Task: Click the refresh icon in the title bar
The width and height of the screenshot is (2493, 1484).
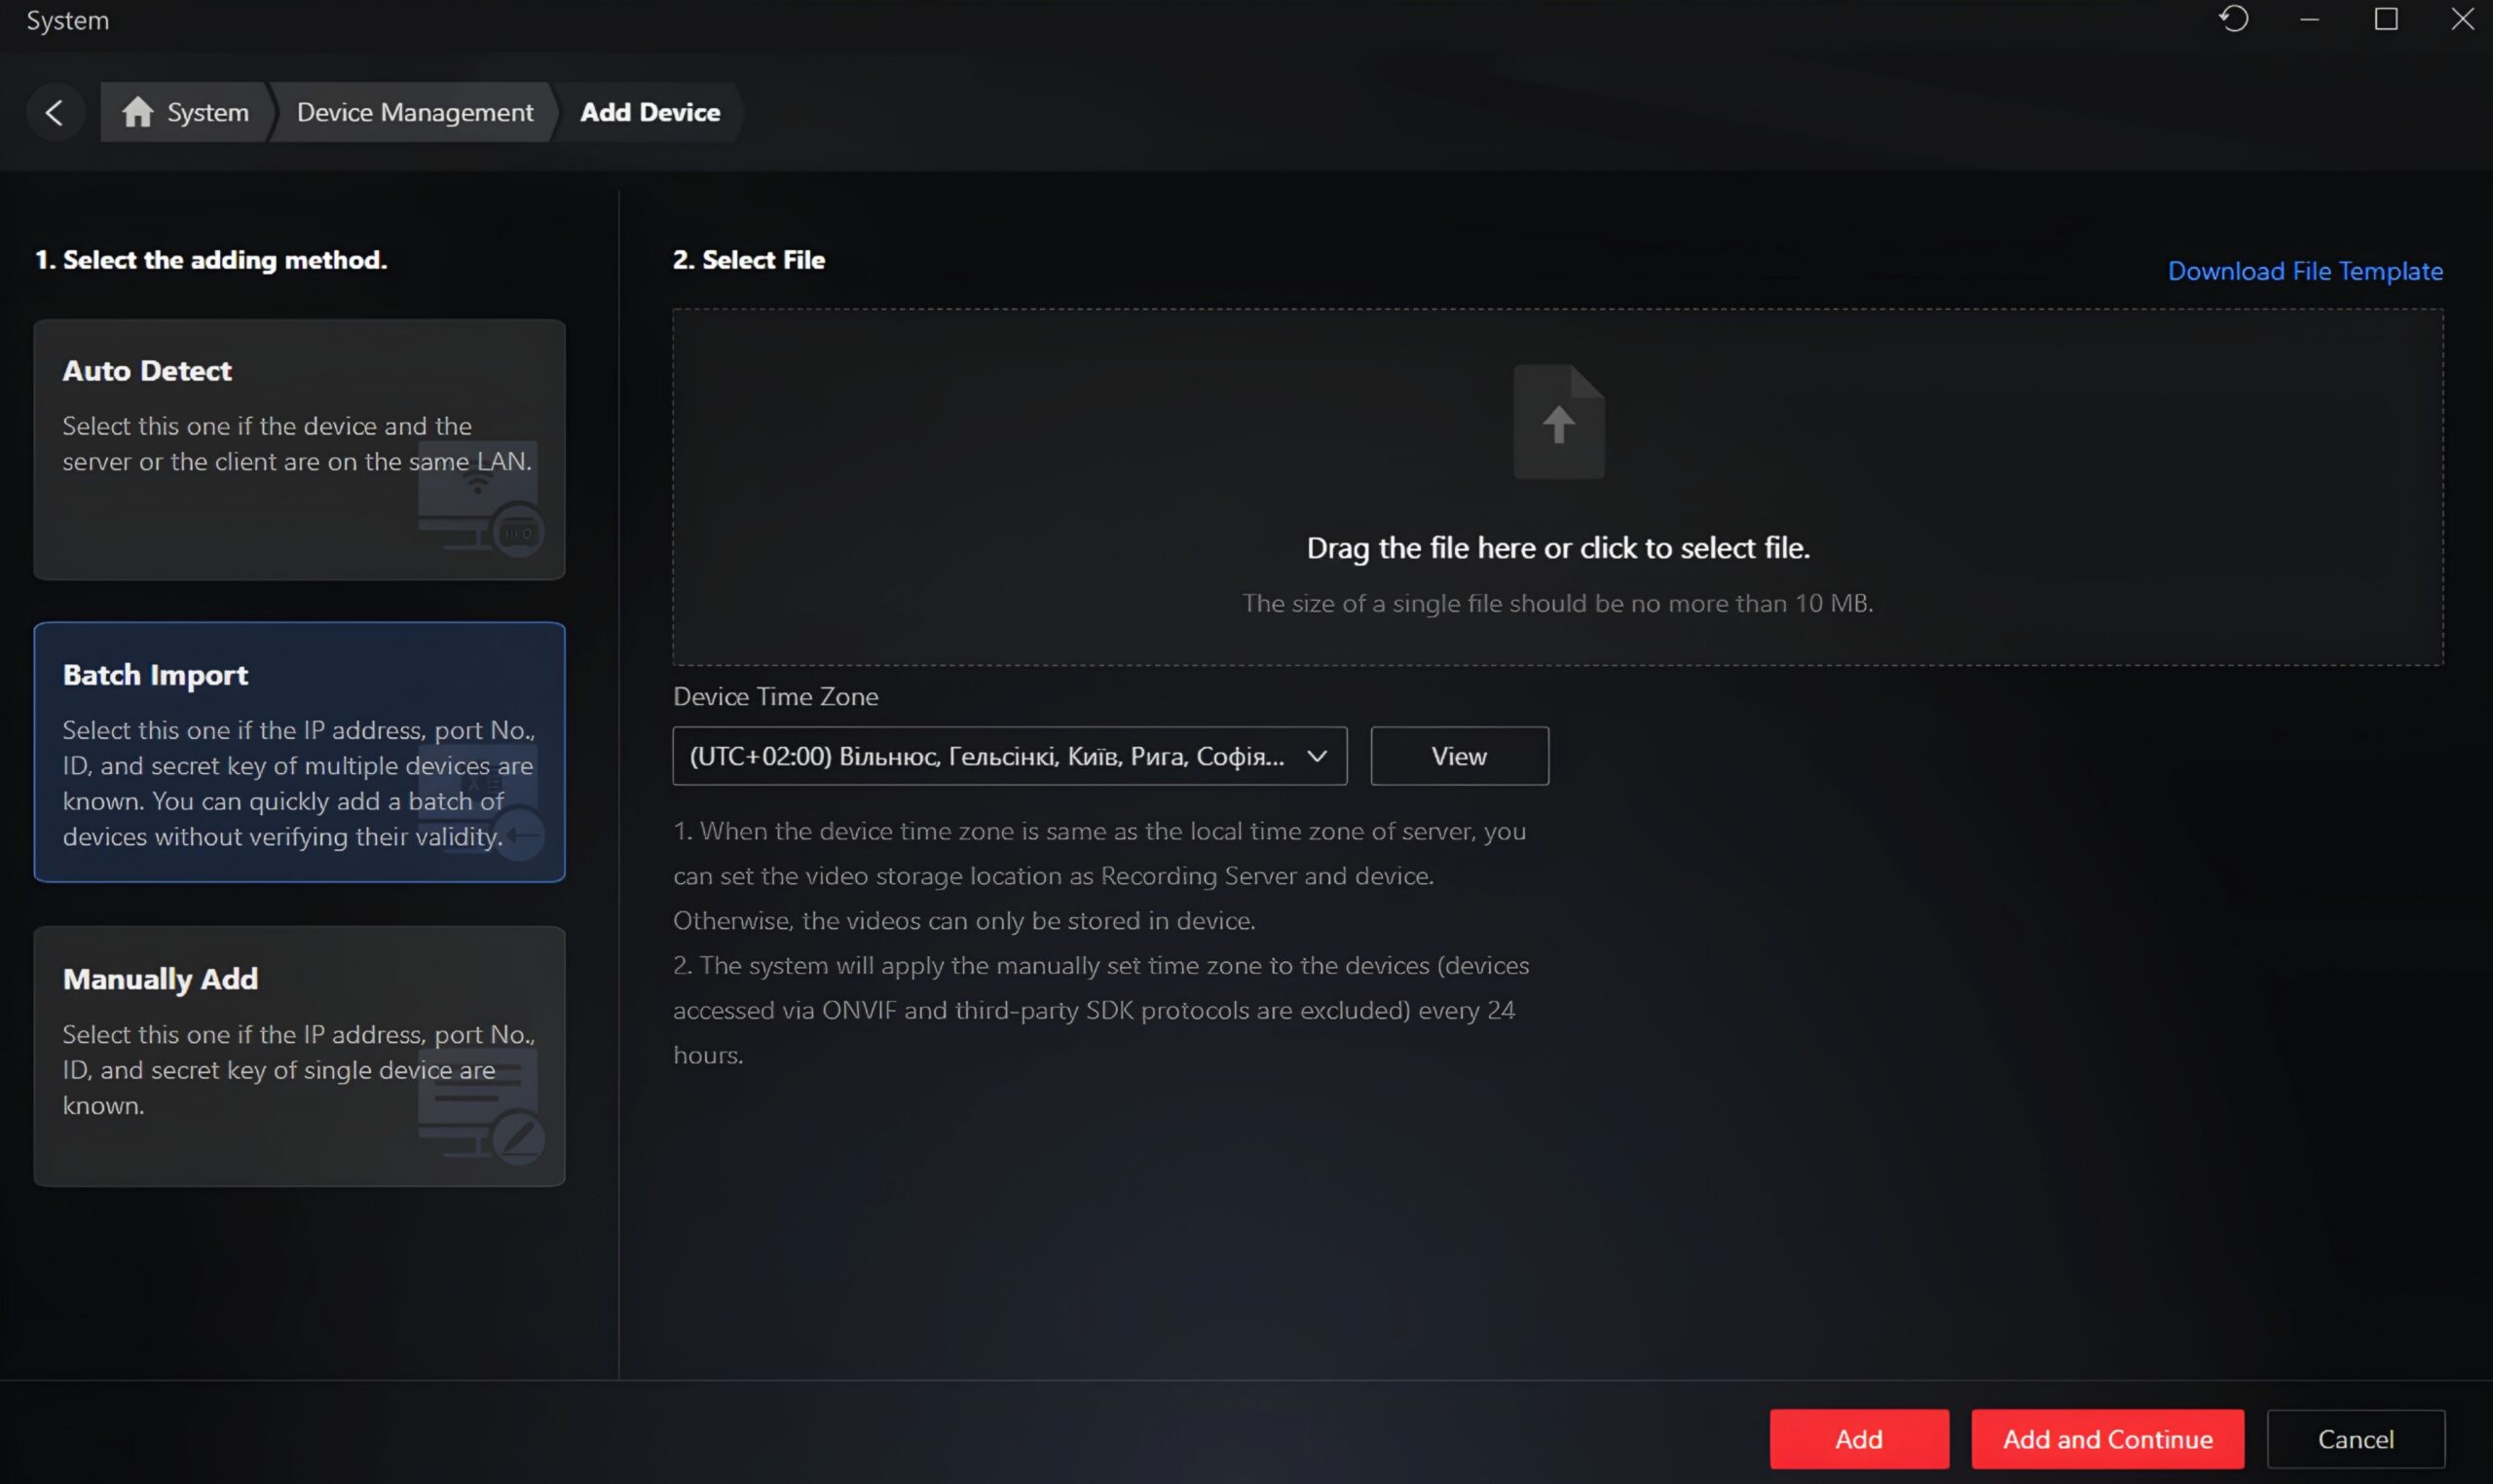Action: pyautogui.click(x=2233, y=19)
